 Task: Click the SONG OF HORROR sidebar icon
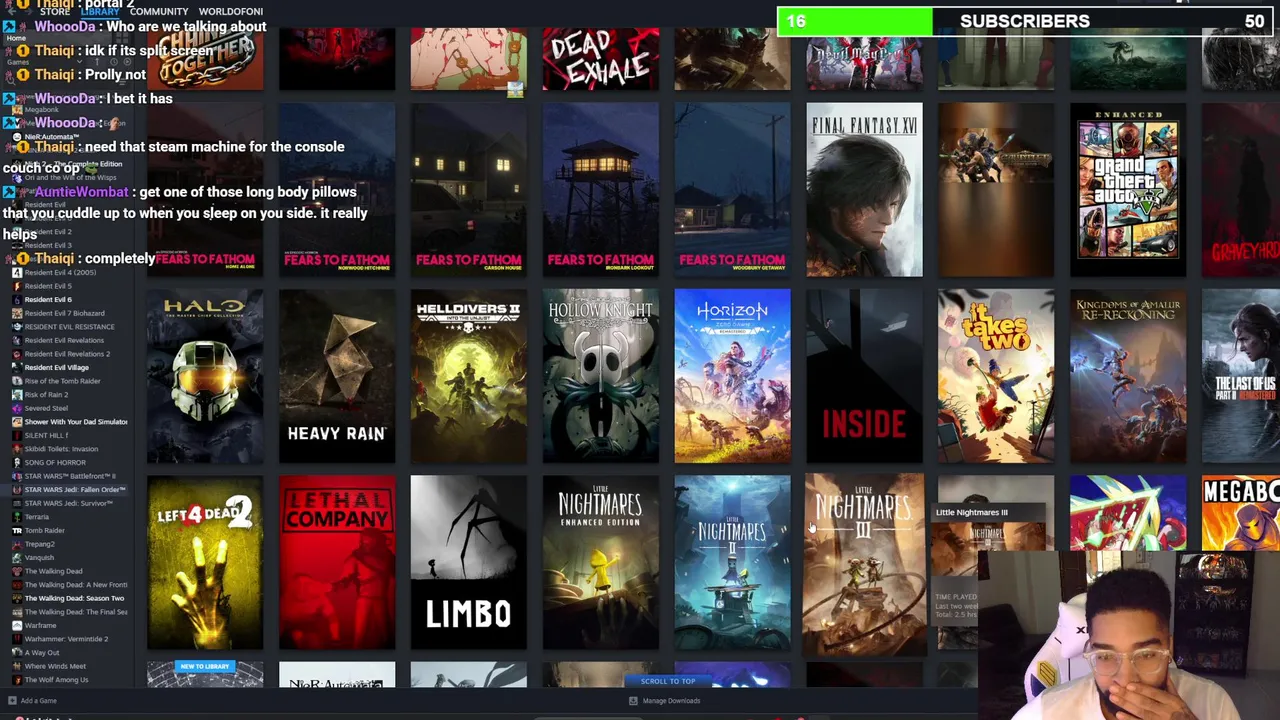(17, 463)
